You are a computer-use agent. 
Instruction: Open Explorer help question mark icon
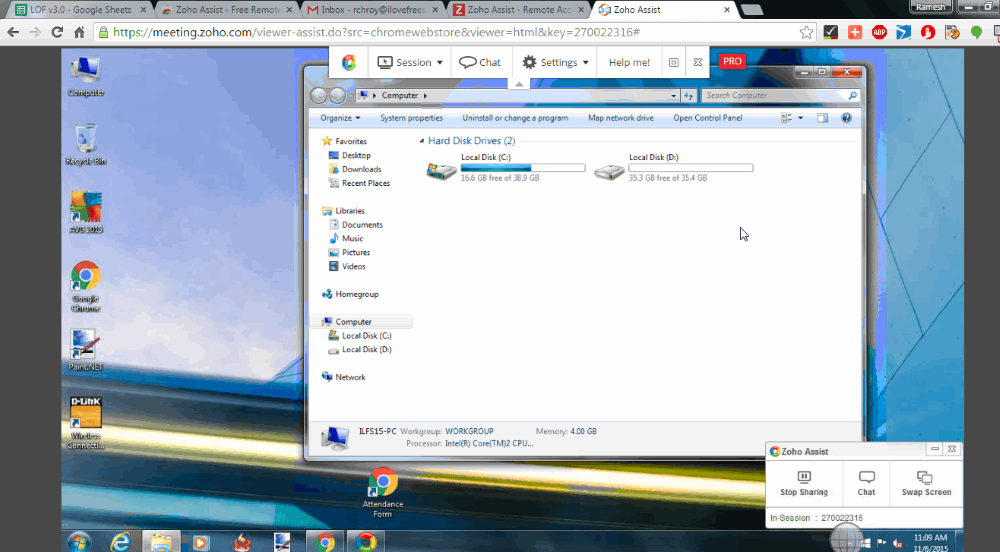point(846,118)
